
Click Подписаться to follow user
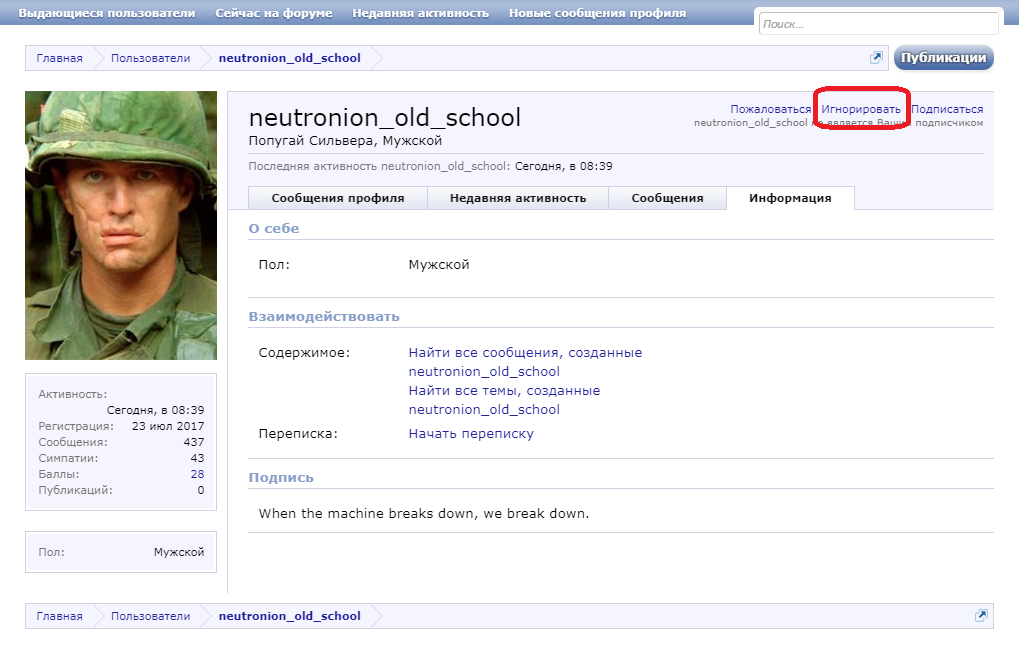pyautogui.click(x=947, y=109)
